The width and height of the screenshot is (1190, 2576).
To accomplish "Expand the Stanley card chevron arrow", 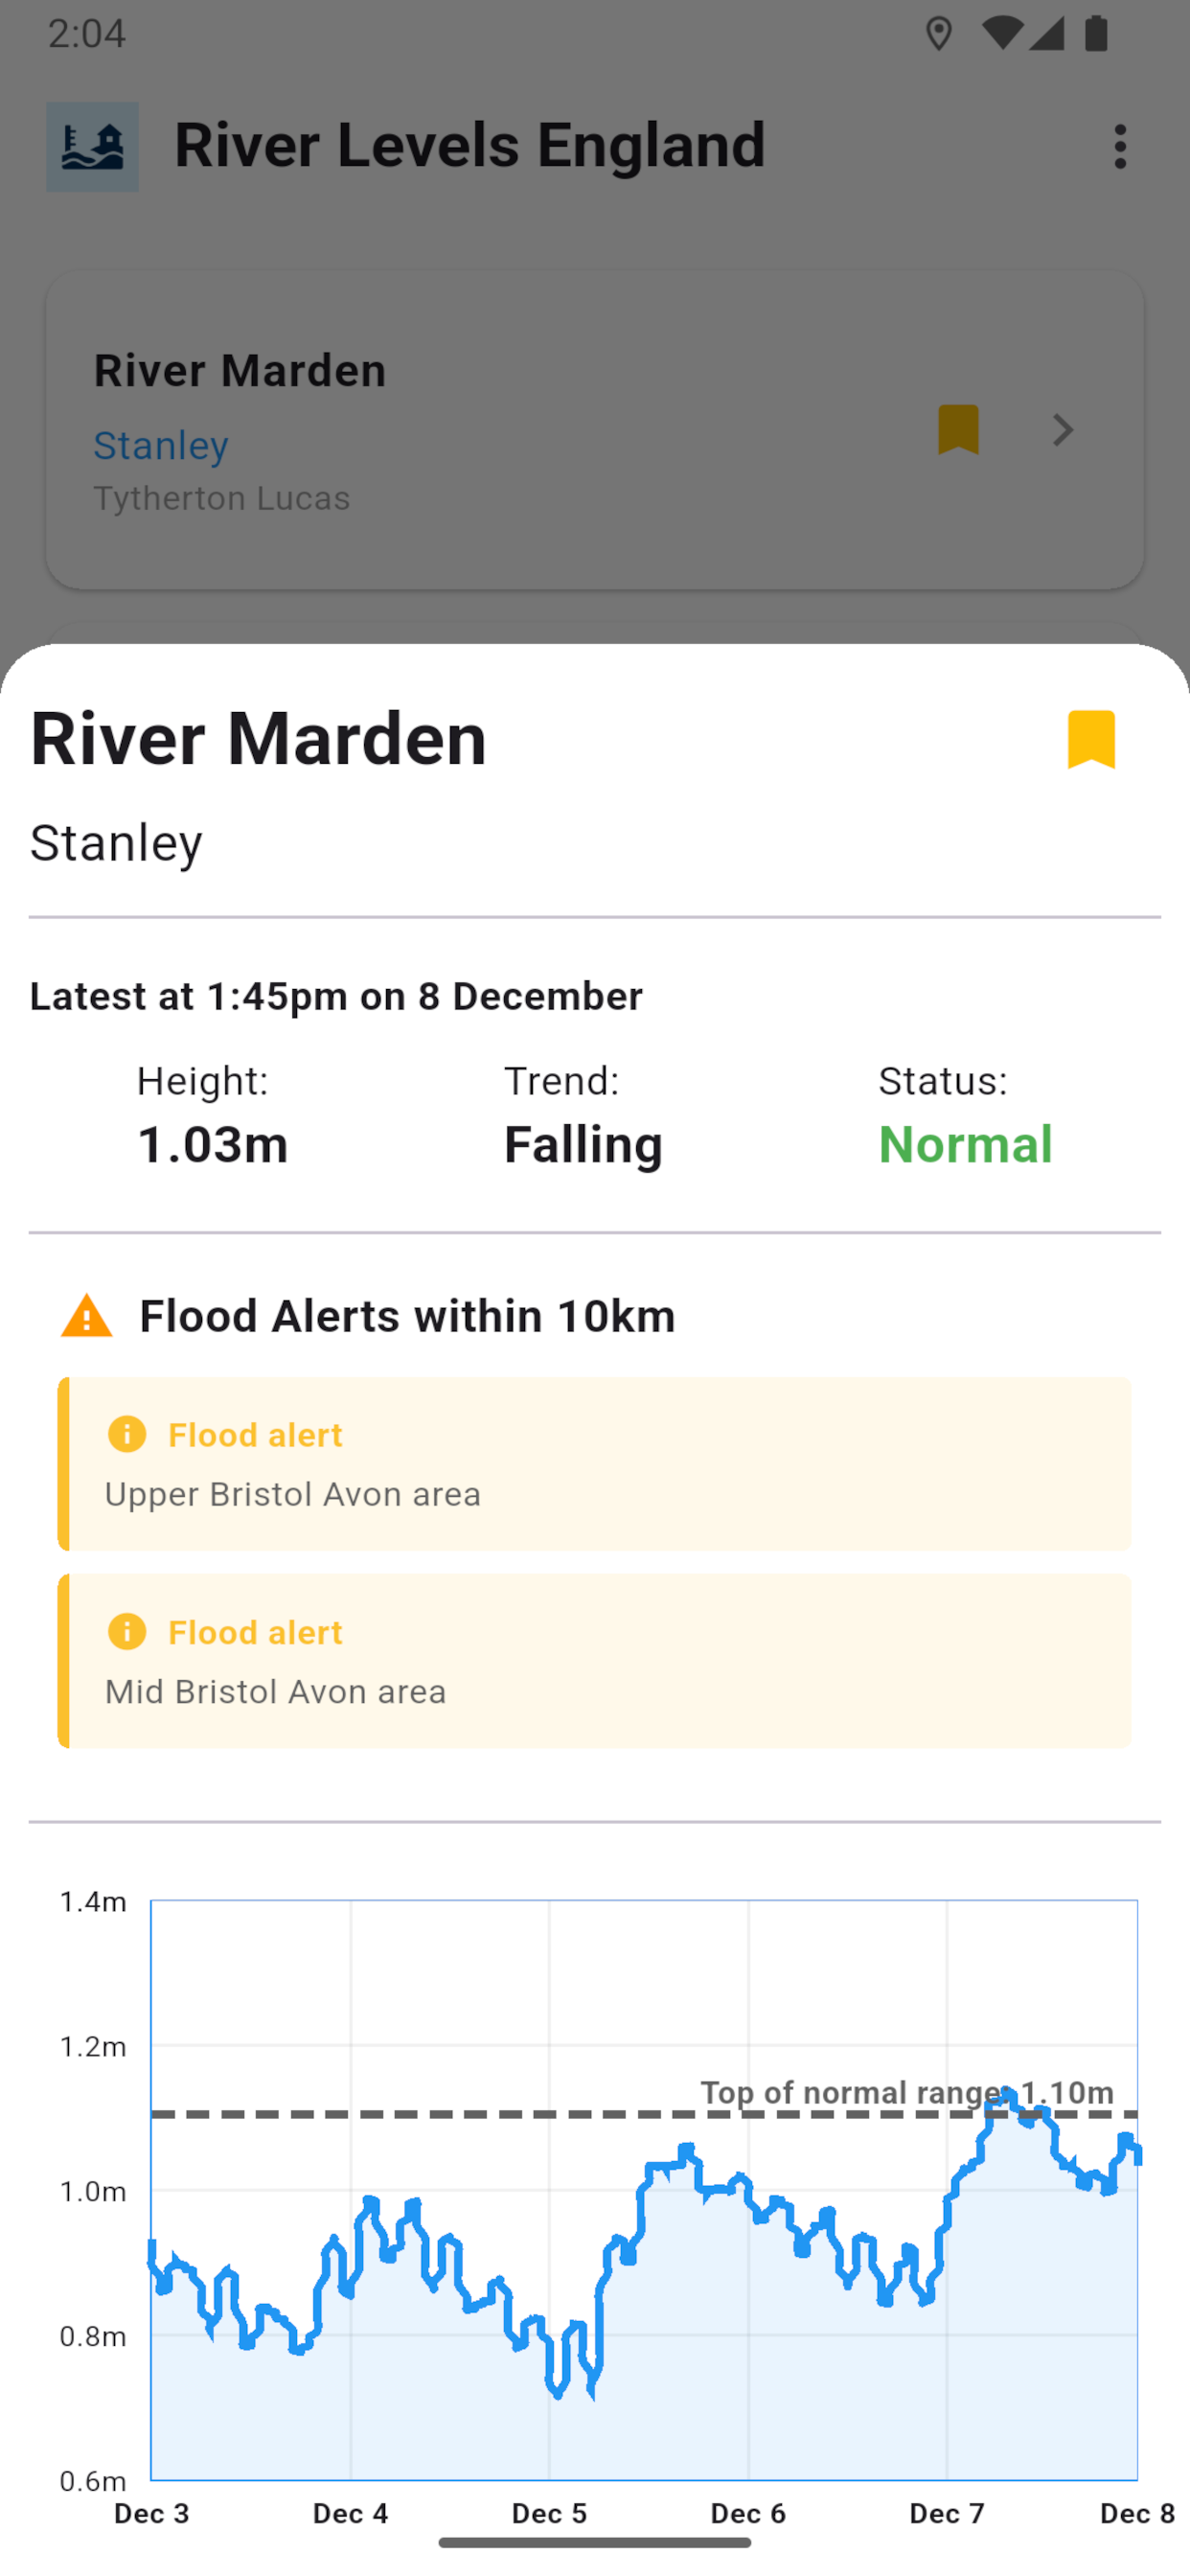I will pyautogui.click(x=1062, y=431).
